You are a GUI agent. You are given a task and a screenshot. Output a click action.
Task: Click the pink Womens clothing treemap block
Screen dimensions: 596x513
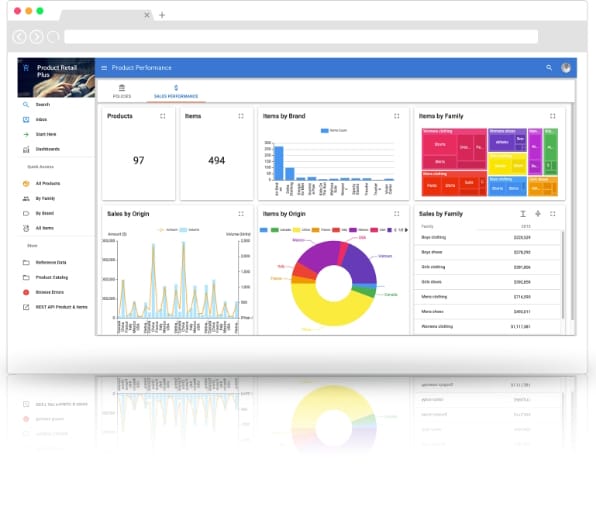[454, 149]
